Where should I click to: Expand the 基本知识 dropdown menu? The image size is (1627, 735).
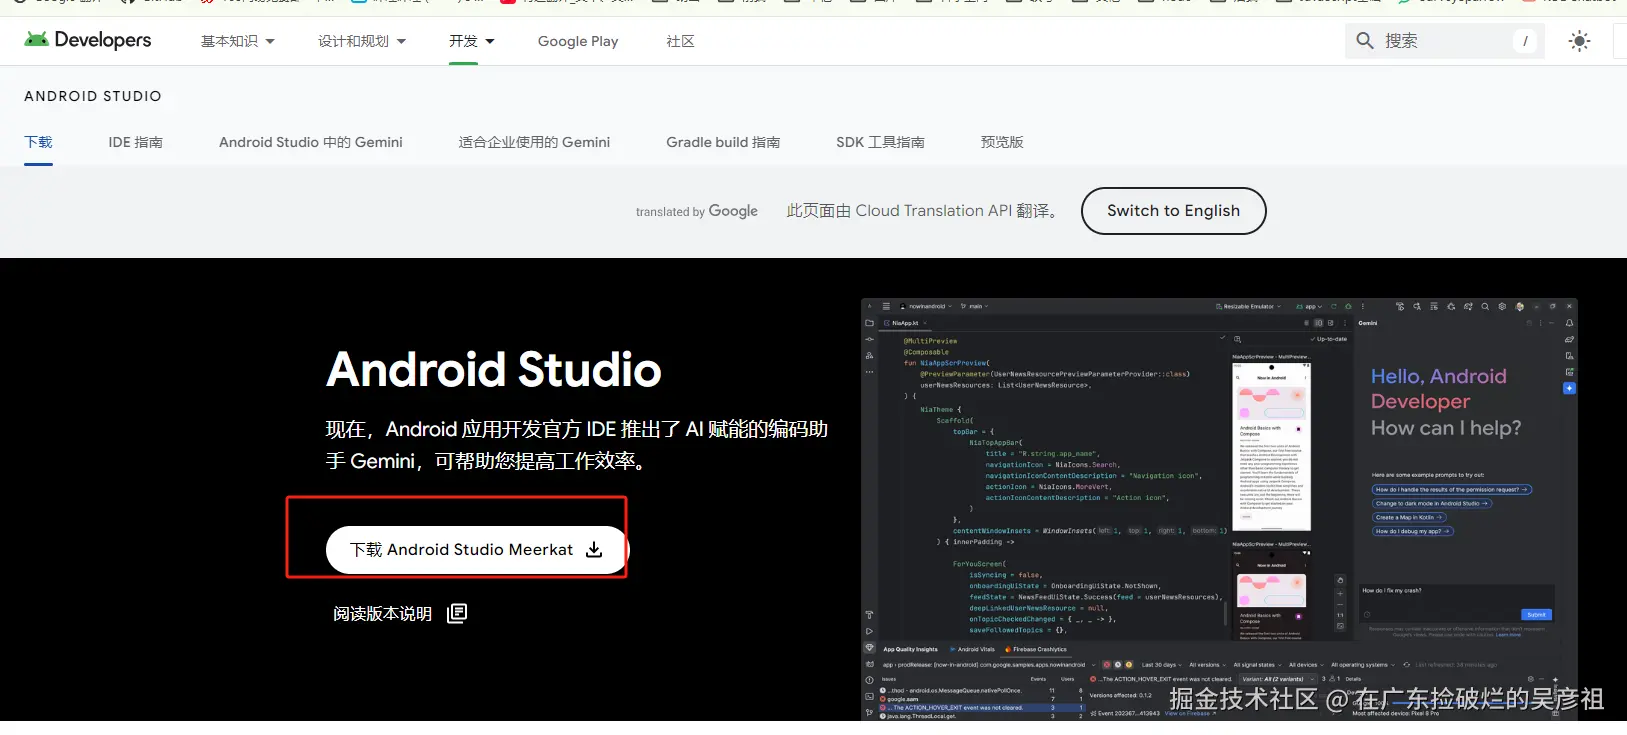(x=238, y=41)
